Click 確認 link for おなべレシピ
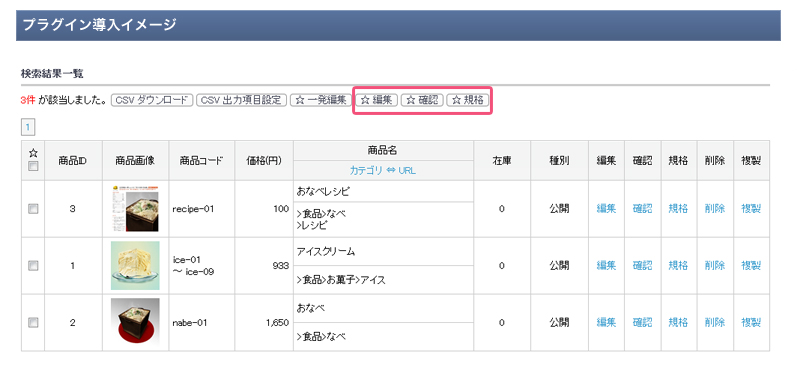The width and height of the screenshot is (798, 390). click(643, 208)
